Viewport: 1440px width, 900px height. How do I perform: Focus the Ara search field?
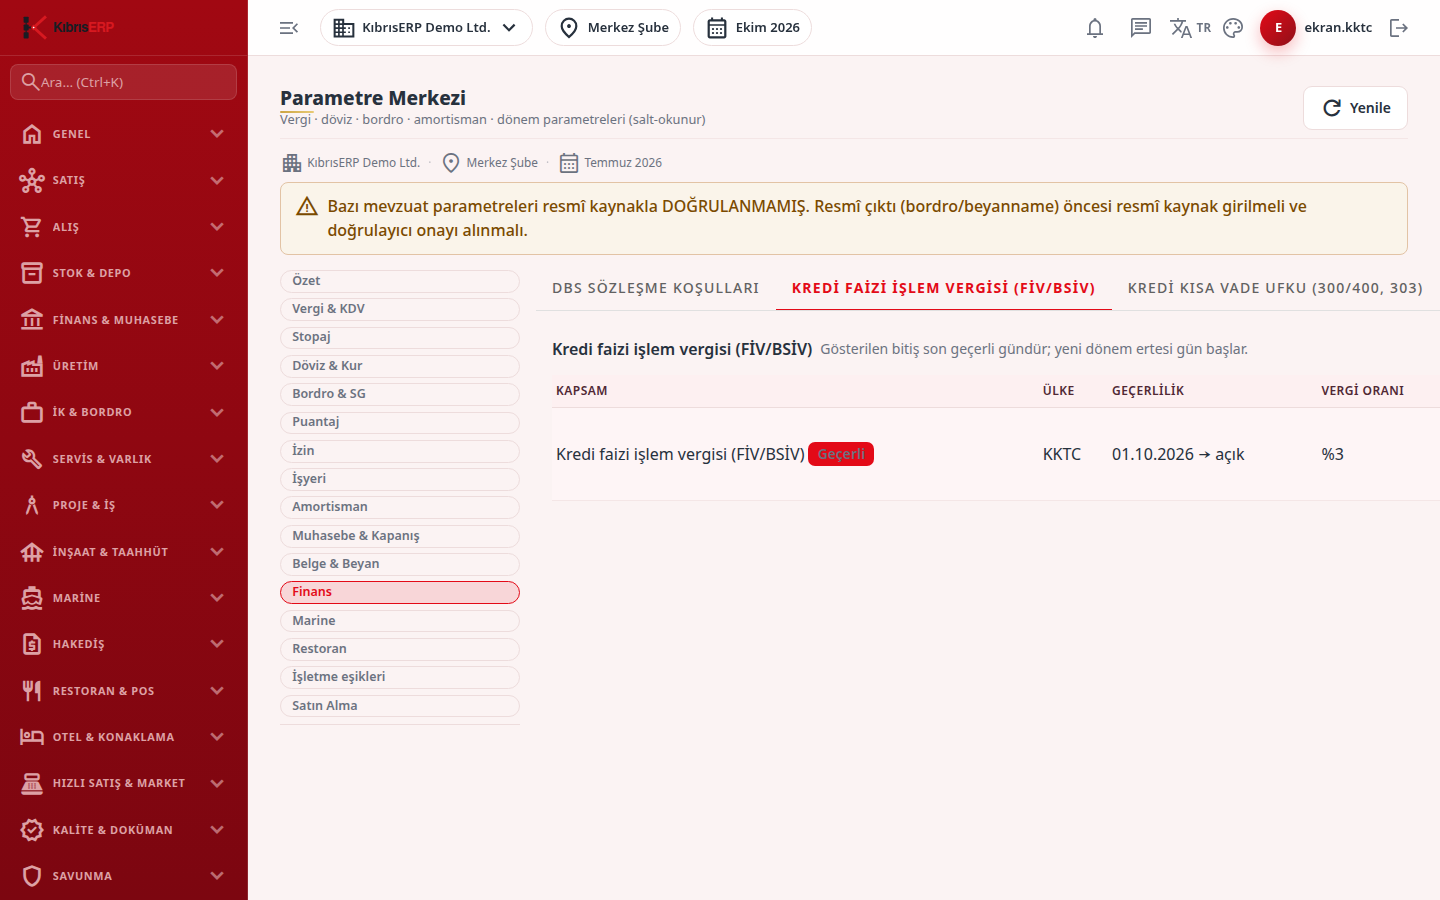pos(123,82)
